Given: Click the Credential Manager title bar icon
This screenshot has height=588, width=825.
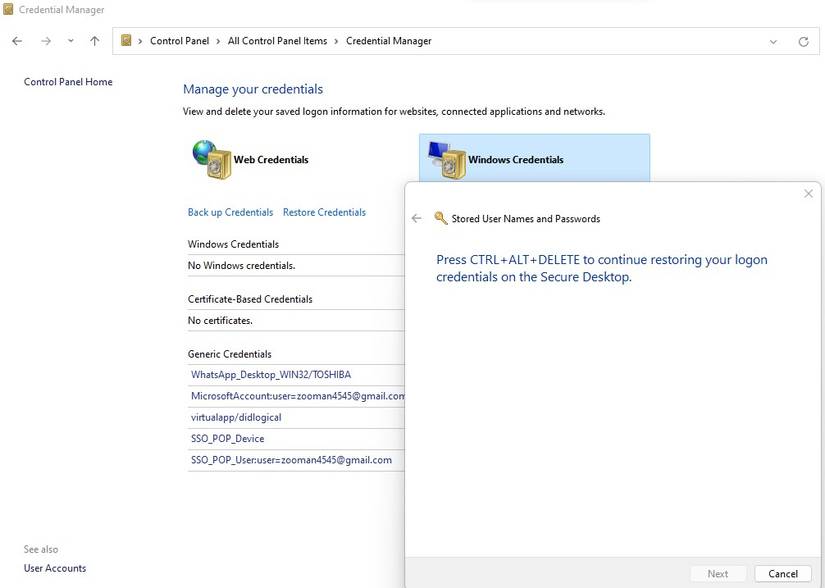Looking at the screenshot, I should point(8,9).
